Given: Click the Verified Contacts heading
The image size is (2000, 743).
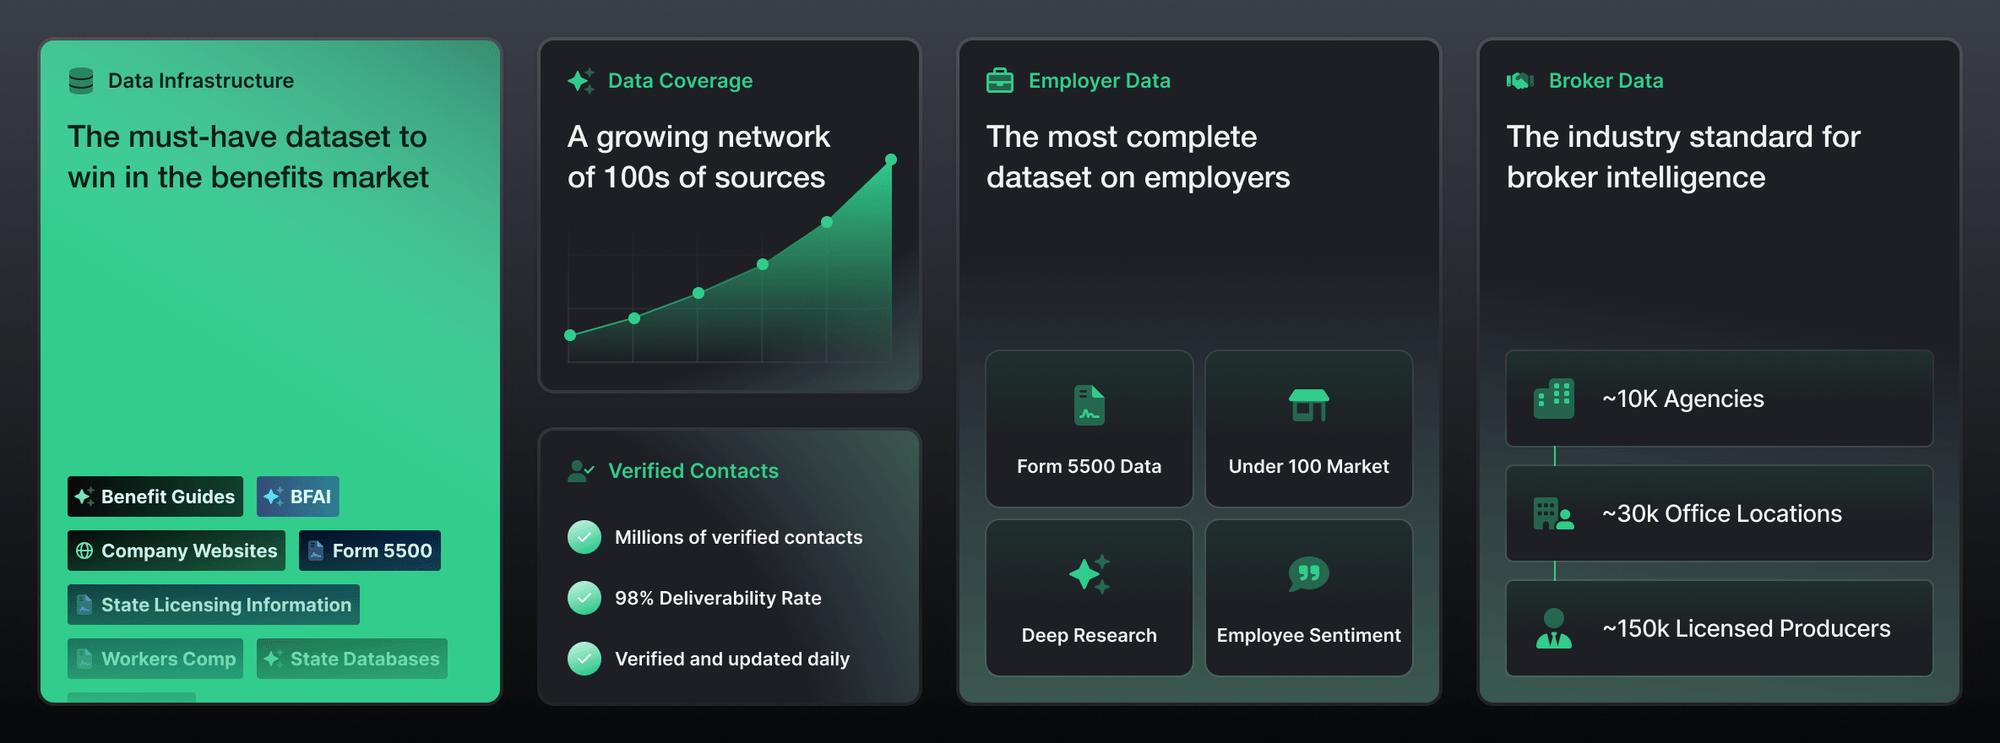Looking at the screenshot, I should tap(693, 471).
